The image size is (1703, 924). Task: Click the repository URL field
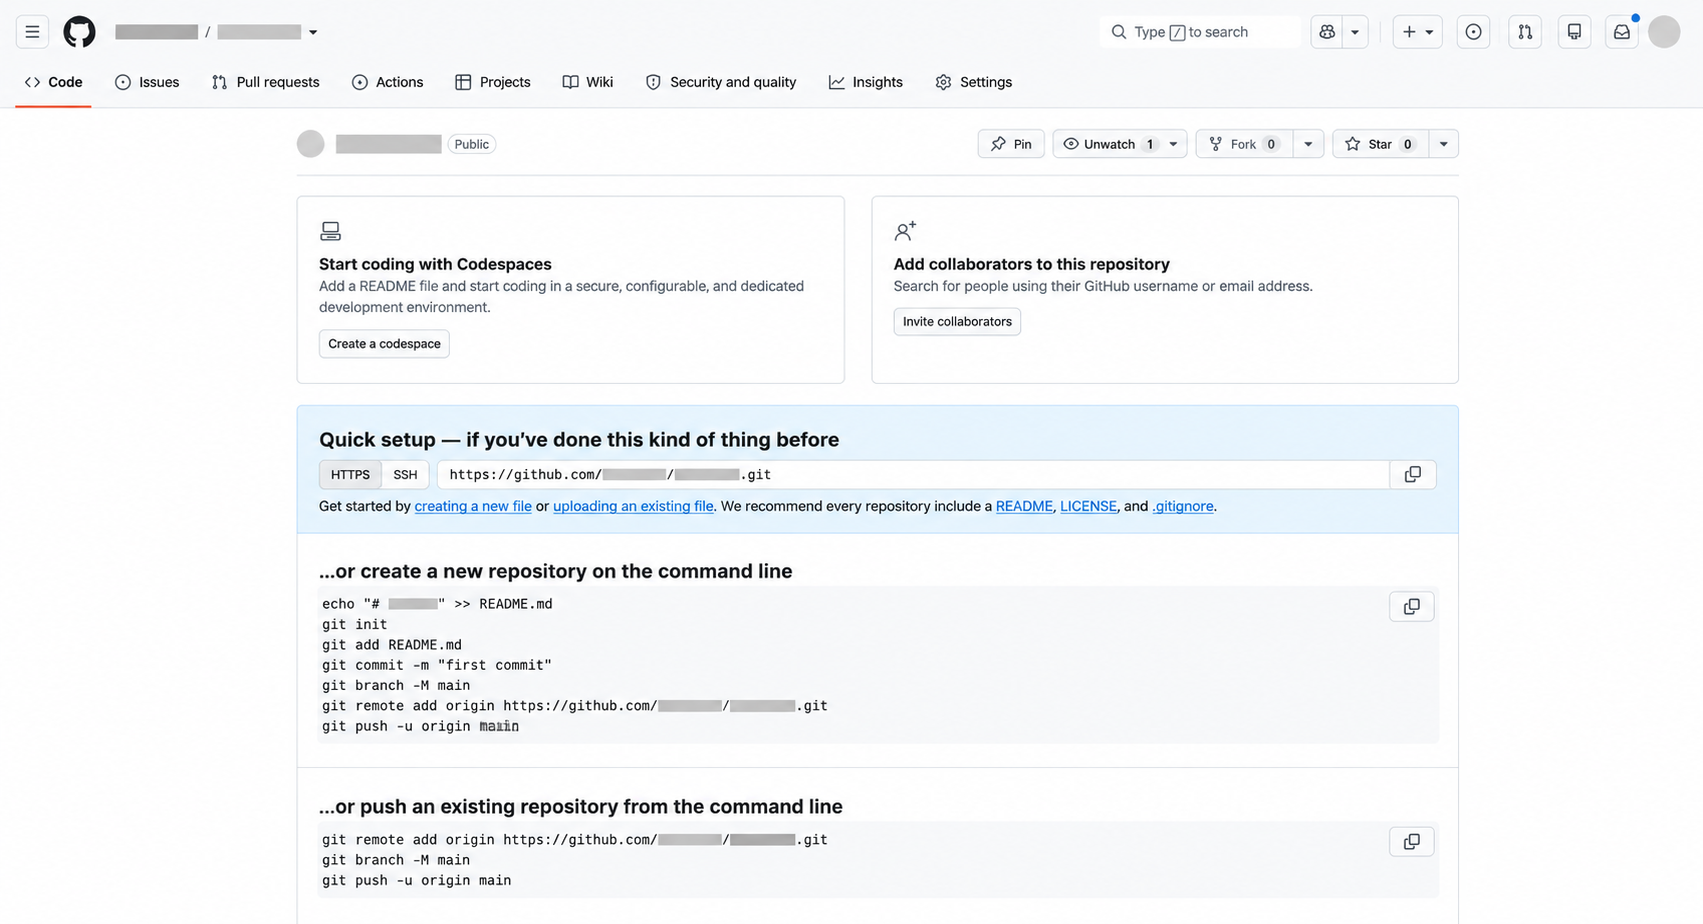pyautogui.click(x=913, y=475)
